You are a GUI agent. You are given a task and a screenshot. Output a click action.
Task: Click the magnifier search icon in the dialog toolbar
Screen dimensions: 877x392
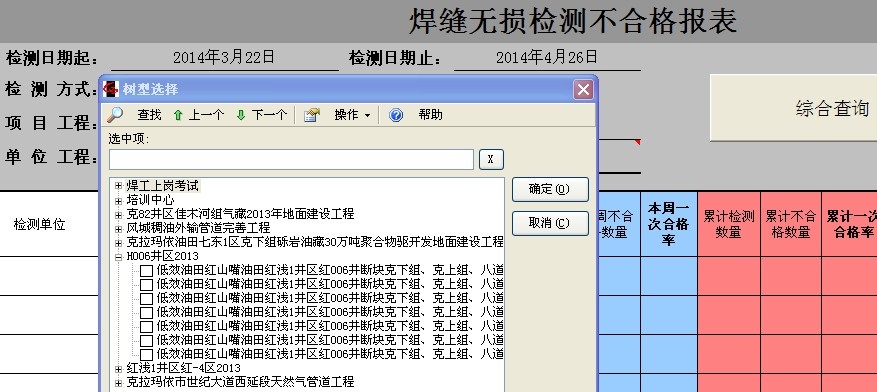pyautogui.click(x=115, y=115)
